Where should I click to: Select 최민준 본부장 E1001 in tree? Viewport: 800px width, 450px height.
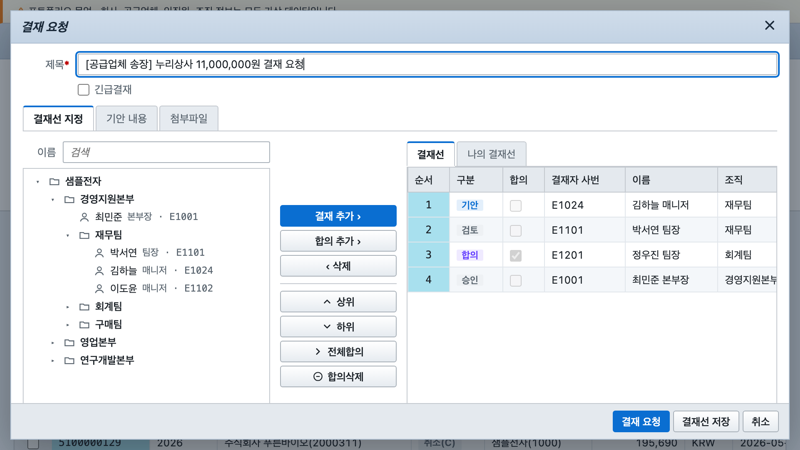[x=139, y=217]
